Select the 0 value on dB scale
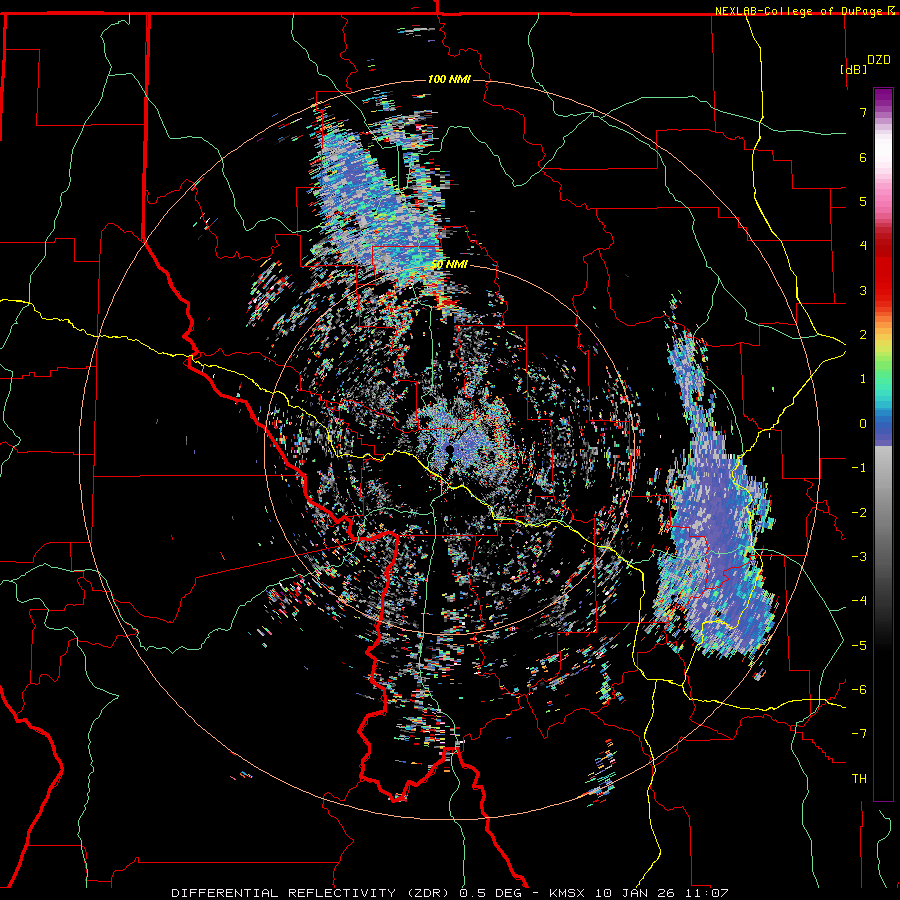The image size is (900, 900). point(863,424)
